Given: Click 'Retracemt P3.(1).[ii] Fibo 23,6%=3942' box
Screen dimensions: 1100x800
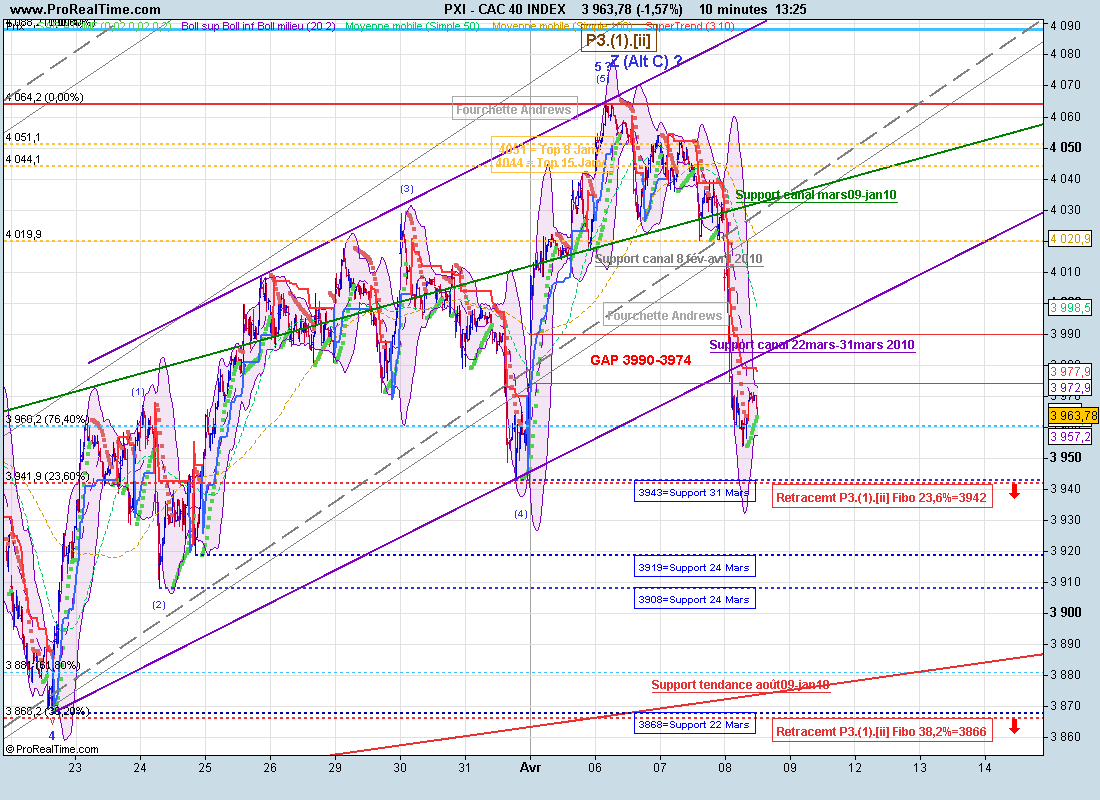Looking at the screenshot, I should pos(882,498).
